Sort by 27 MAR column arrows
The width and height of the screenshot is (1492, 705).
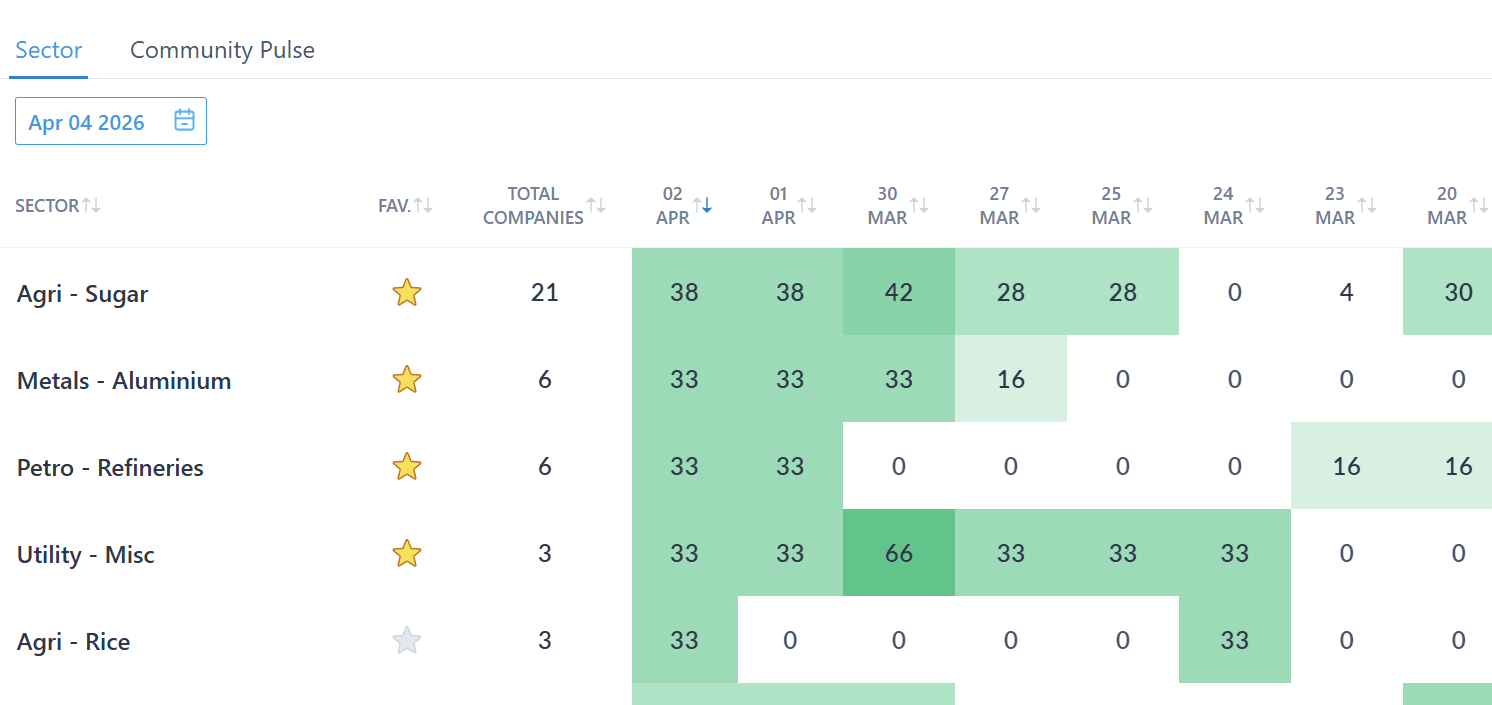pos(1031,205)
